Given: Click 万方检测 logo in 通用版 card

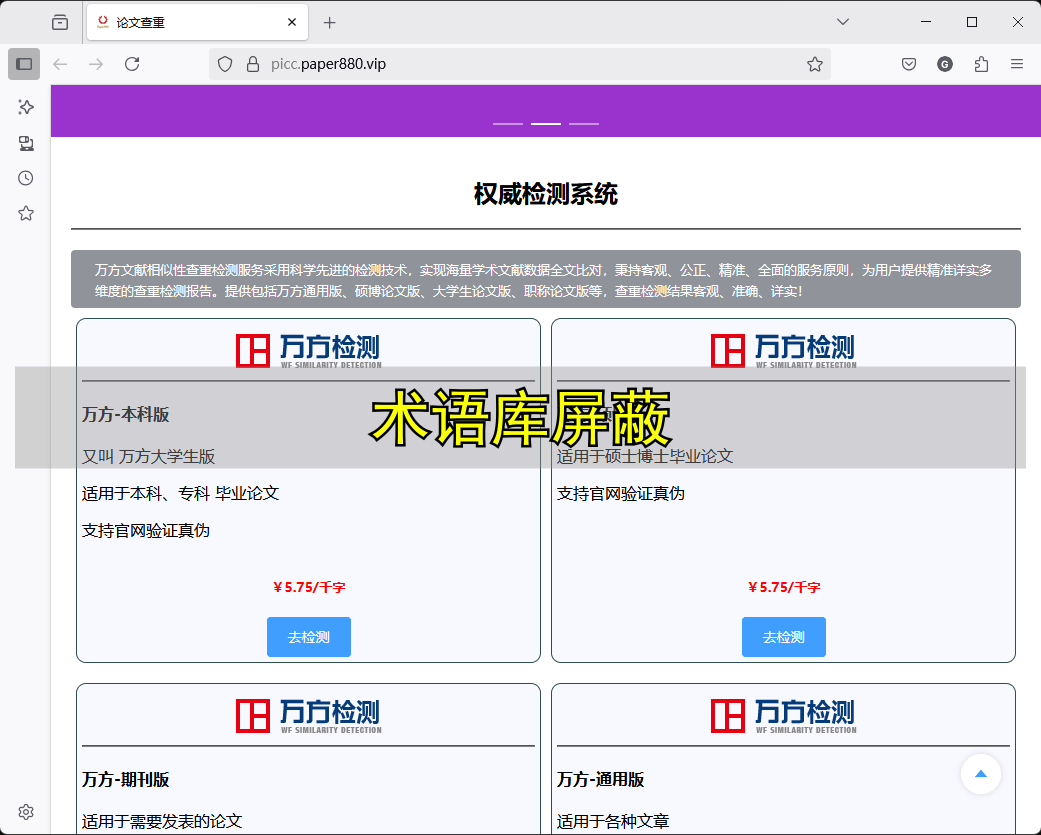Looking at the screenshot, I should (783, 716).
